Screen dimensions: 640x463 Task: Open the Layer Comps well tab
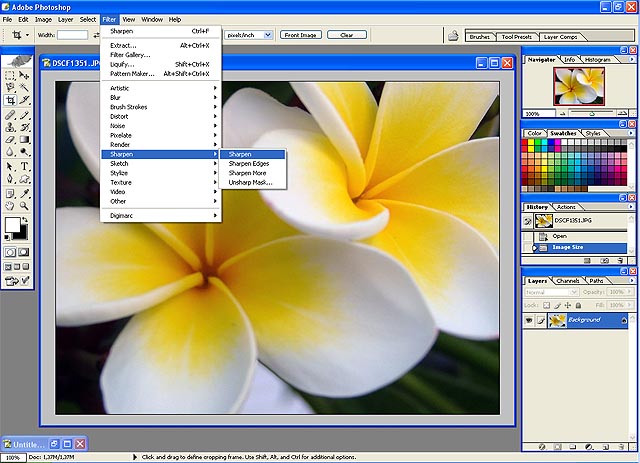point(561,37)
